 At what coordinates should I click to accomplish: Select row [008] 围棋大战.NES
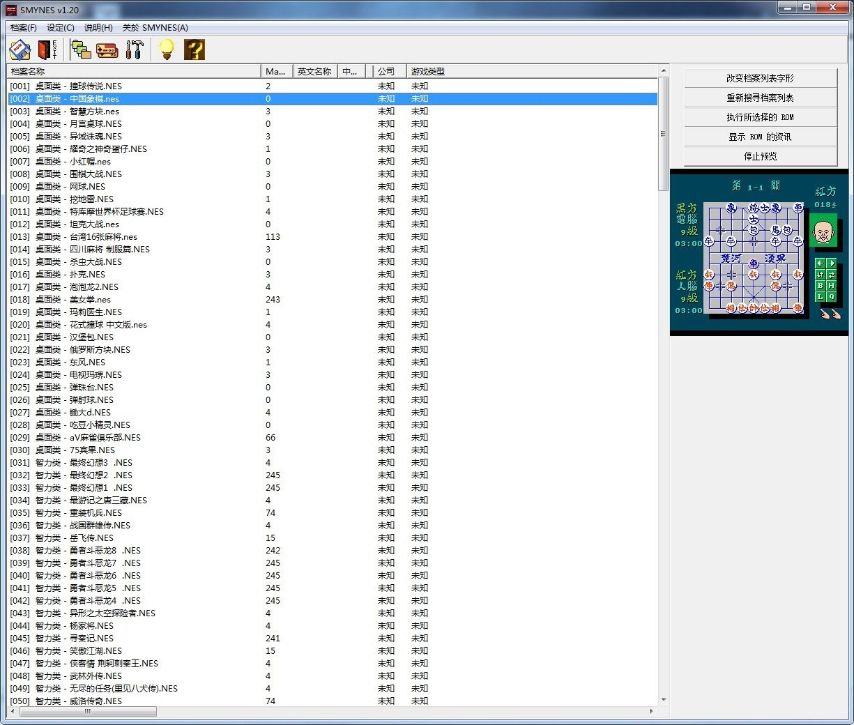tap(332, 174)
